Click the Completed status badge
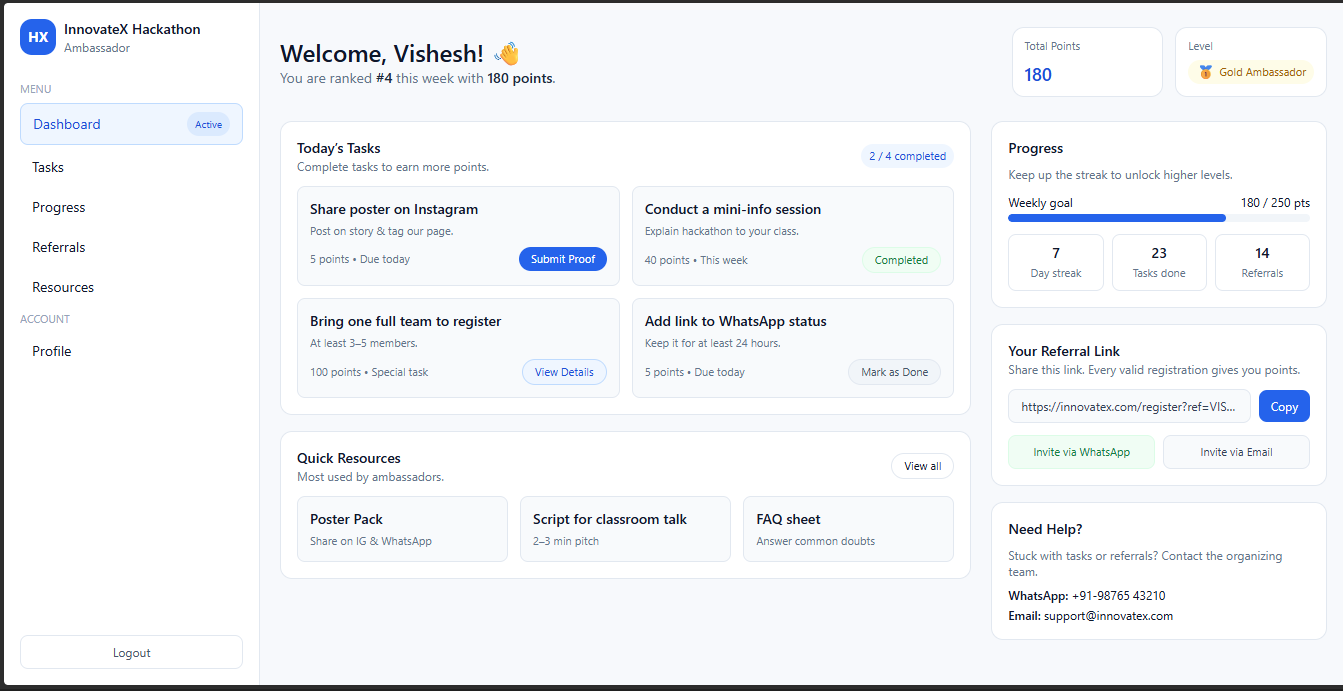Image resolution: width=1343 pixels, height=691 pixels. tap(901, 260)
